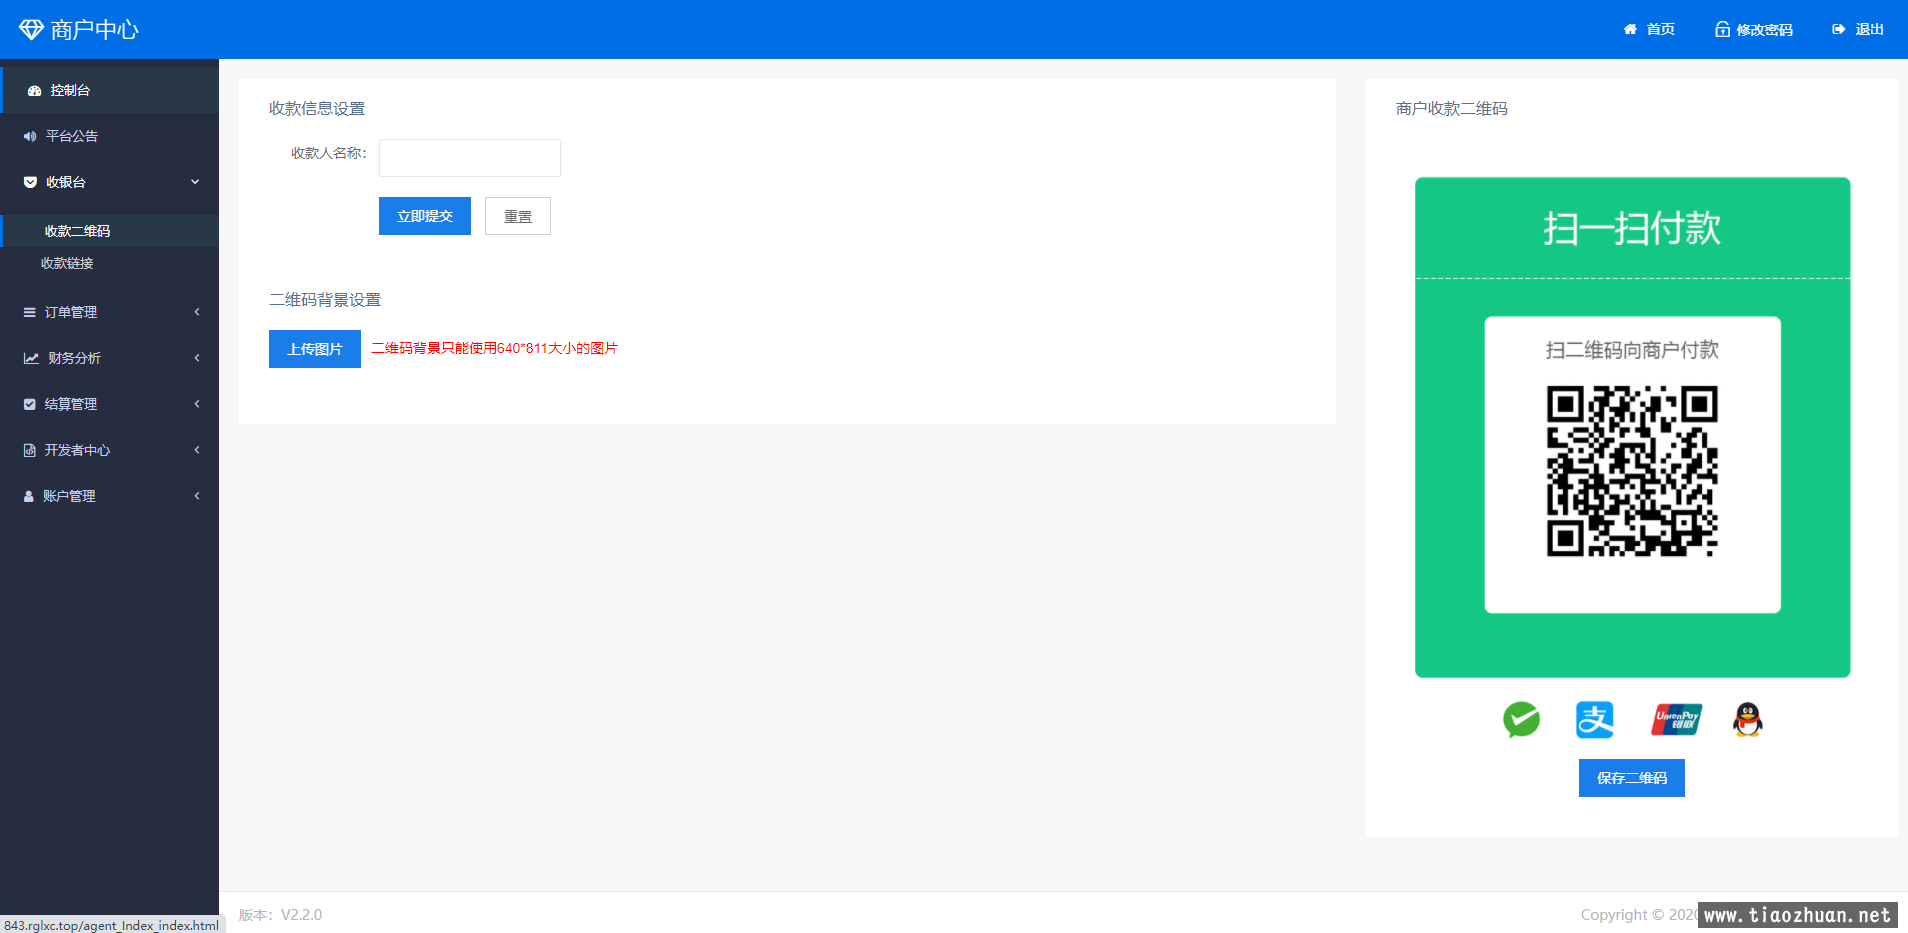Image resolution: width=1908 pixels, height=933 pixels.
Task: Click the Alipay icon
Action: 1595,719
